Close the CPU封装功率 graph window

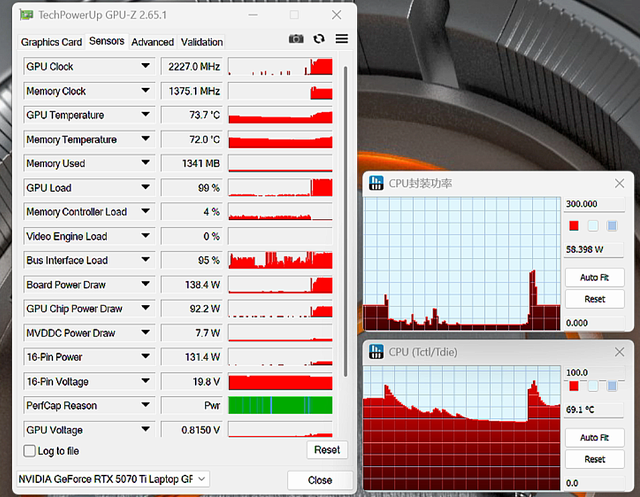[620, 183]
